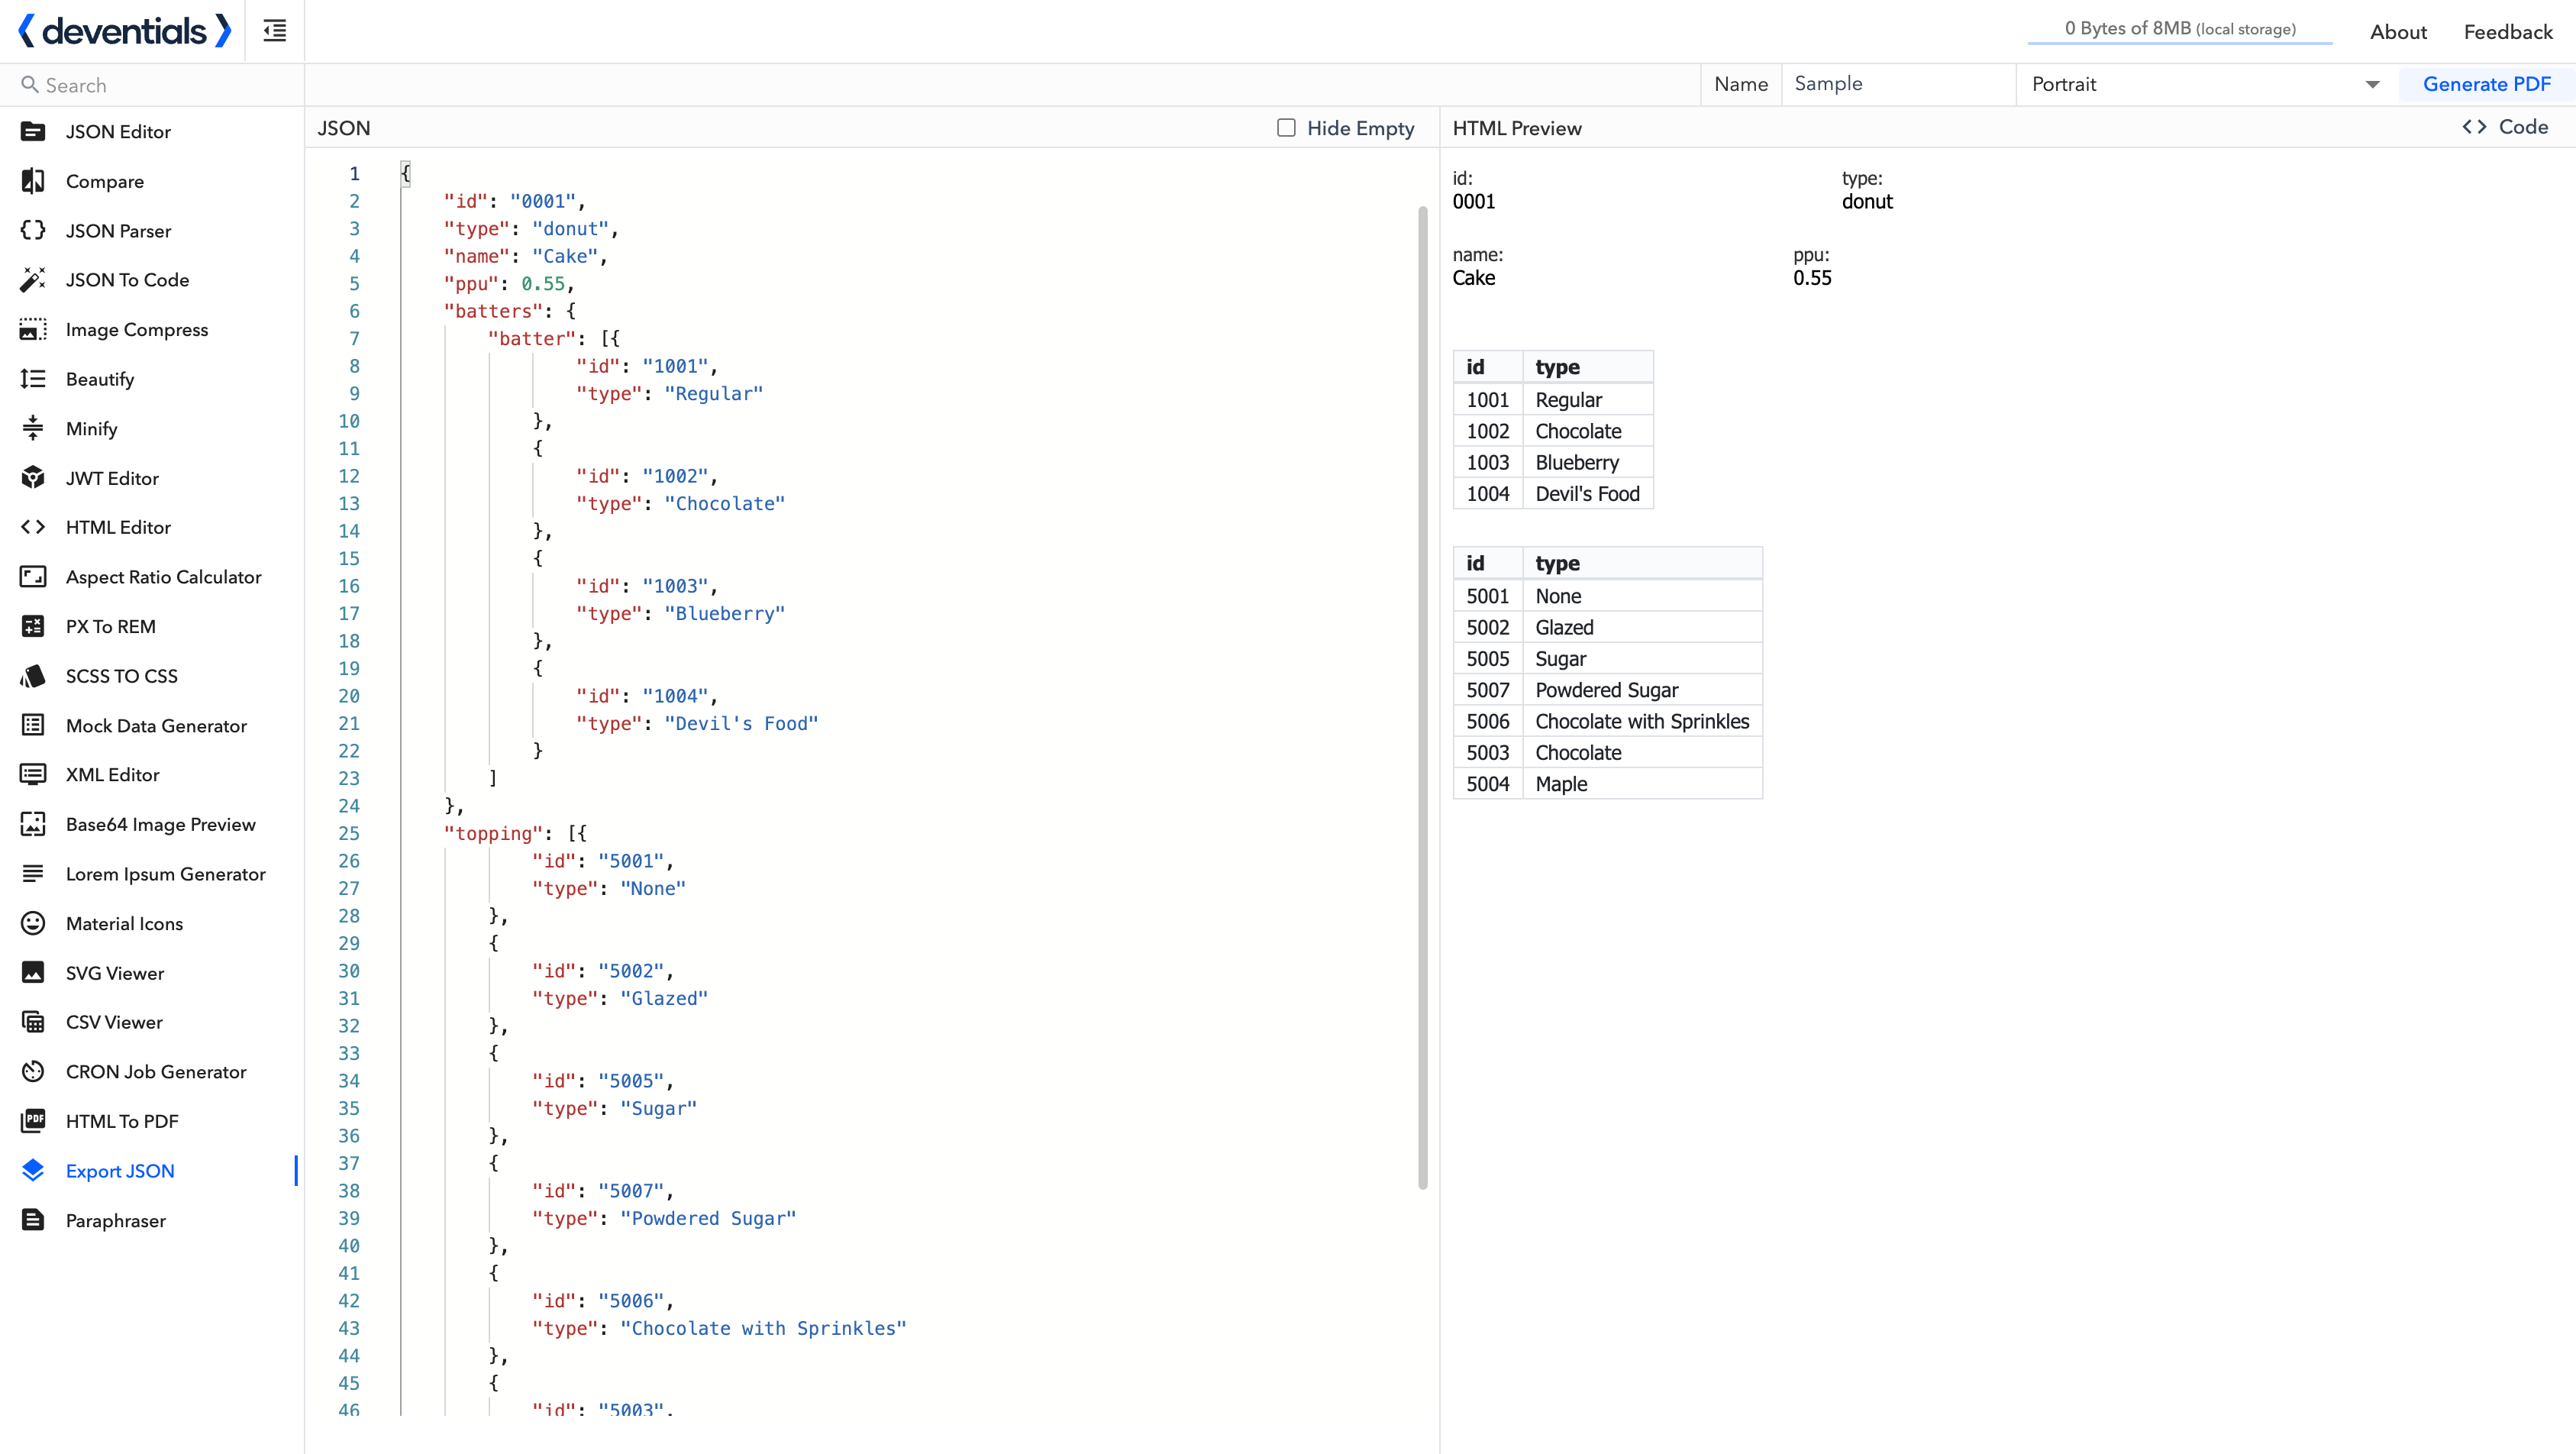Click the deventials logo
Screen dimensions: 2576x1454
124,31
